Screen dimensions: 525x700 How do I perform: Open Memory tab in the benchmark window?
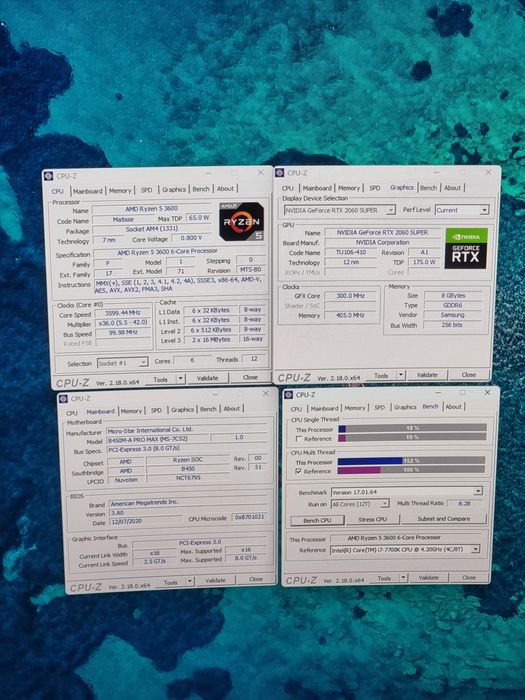[354, 408]
